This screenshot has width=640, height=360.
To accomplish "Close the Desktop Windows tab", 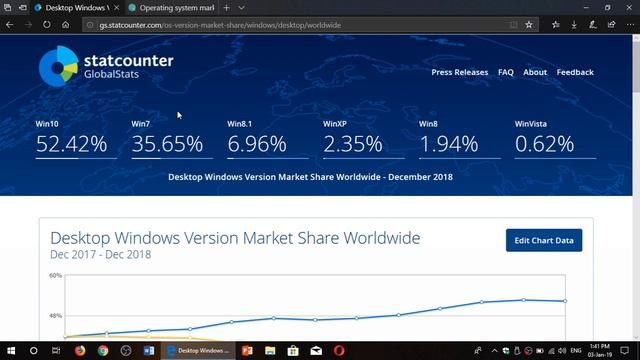I will pyautogui.click(x=117, y=7).
